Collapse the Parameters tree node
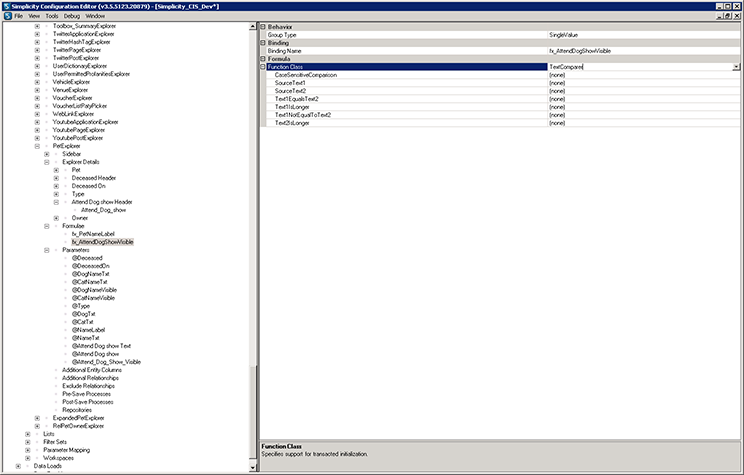This screenshot has height=475, width=744. tap(46, 250)
